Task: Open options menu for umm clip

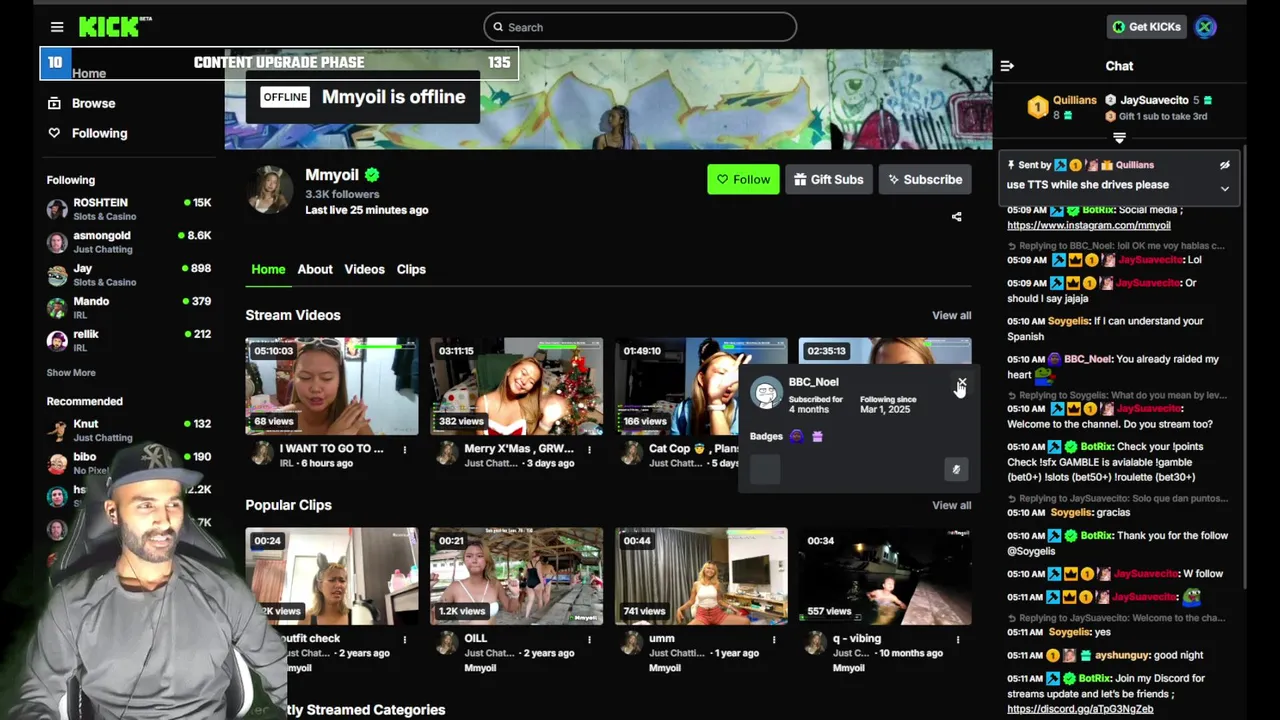Action: click(773, 639)
